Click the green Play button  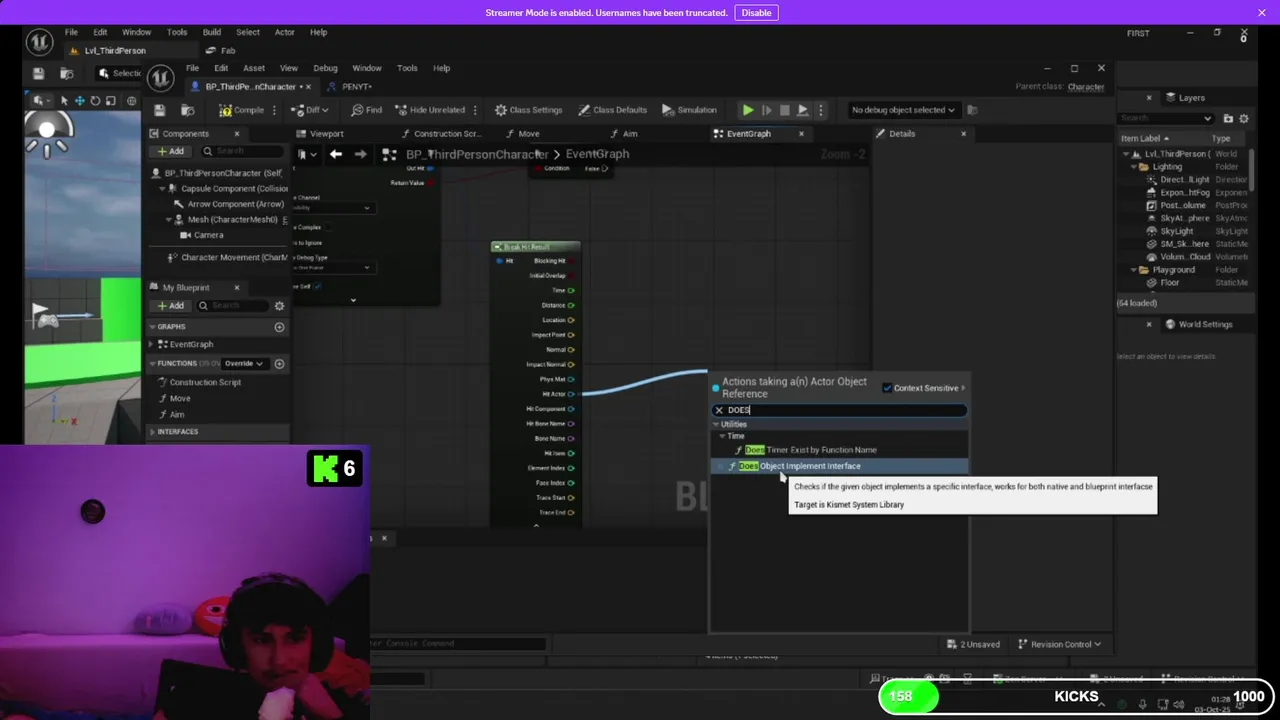click(748, 110)
